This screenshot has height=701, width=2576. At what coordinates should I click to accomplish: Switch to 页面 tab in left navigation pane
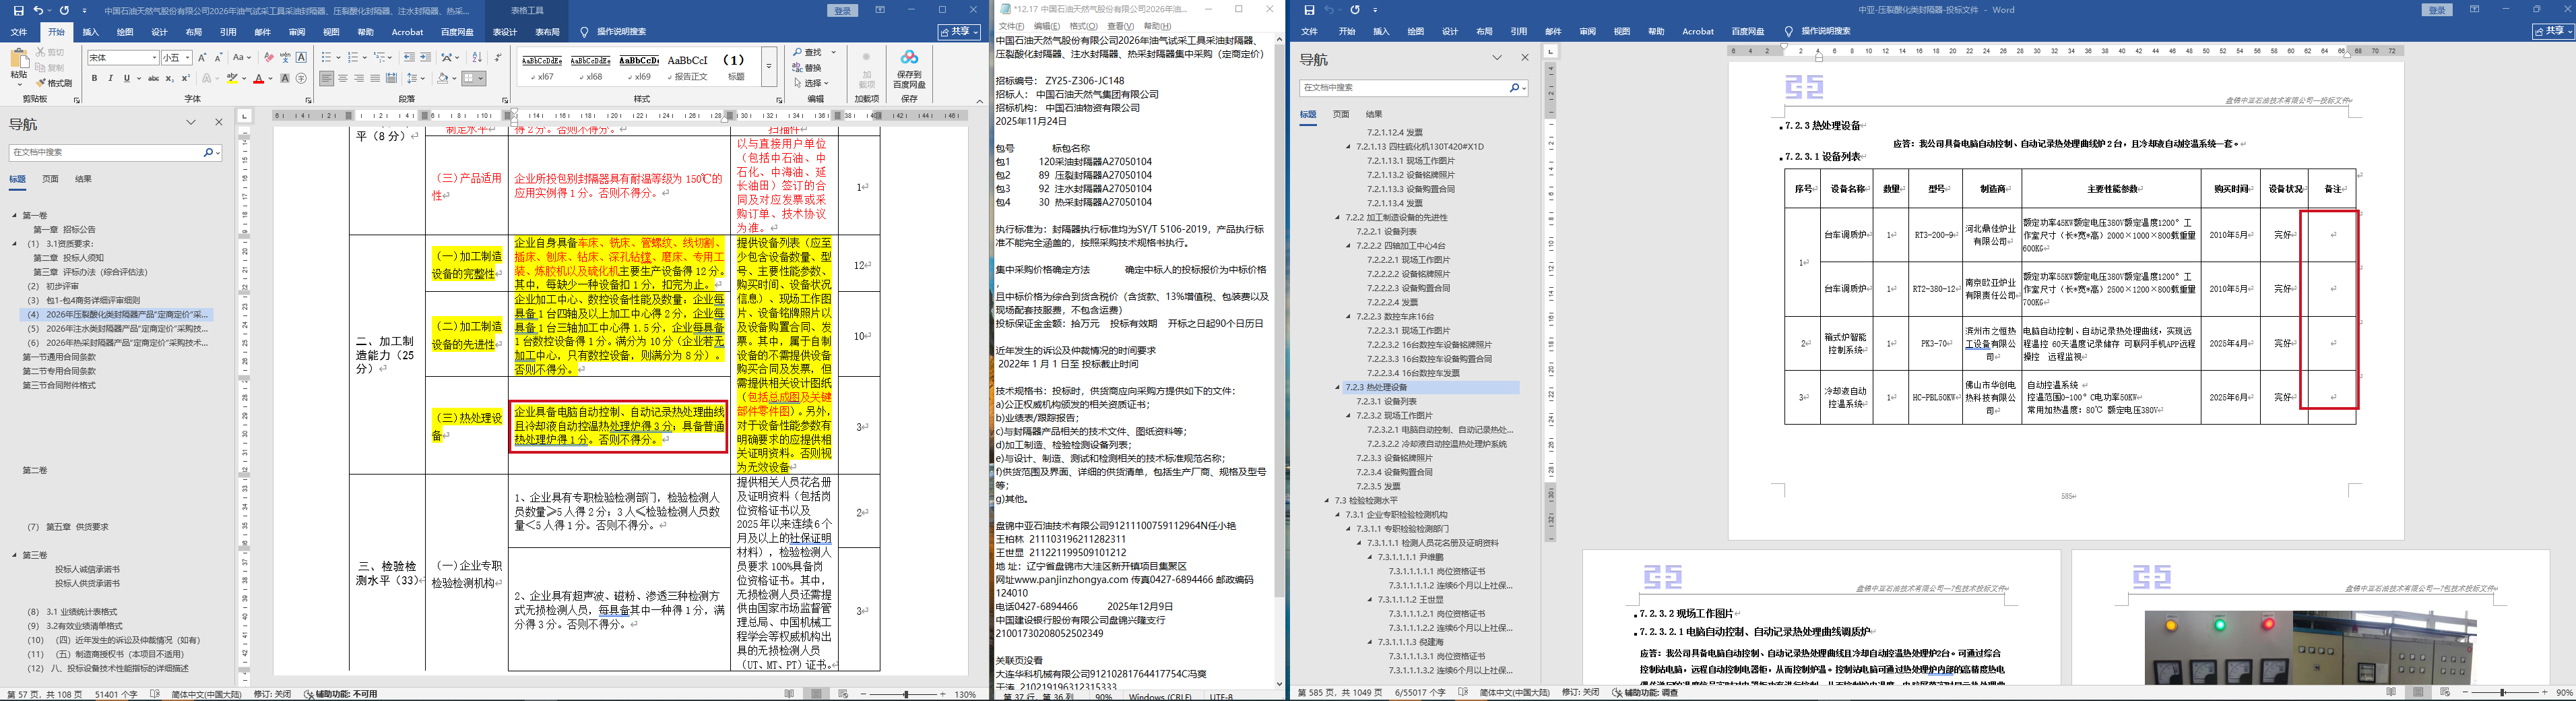pos(50,179)
